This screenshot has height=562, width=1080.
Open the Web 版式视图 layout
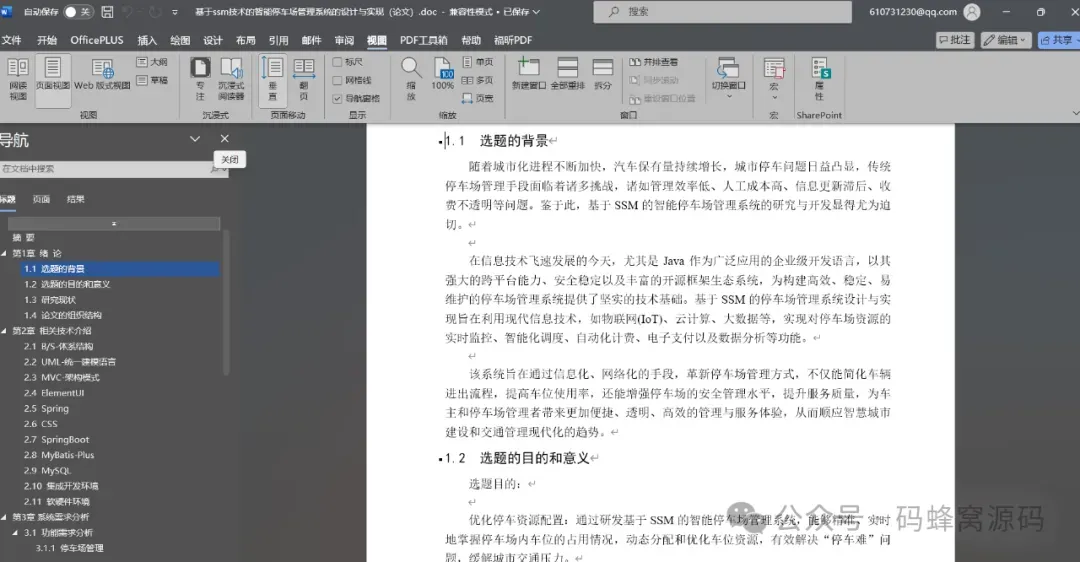(x=102, y=74)
